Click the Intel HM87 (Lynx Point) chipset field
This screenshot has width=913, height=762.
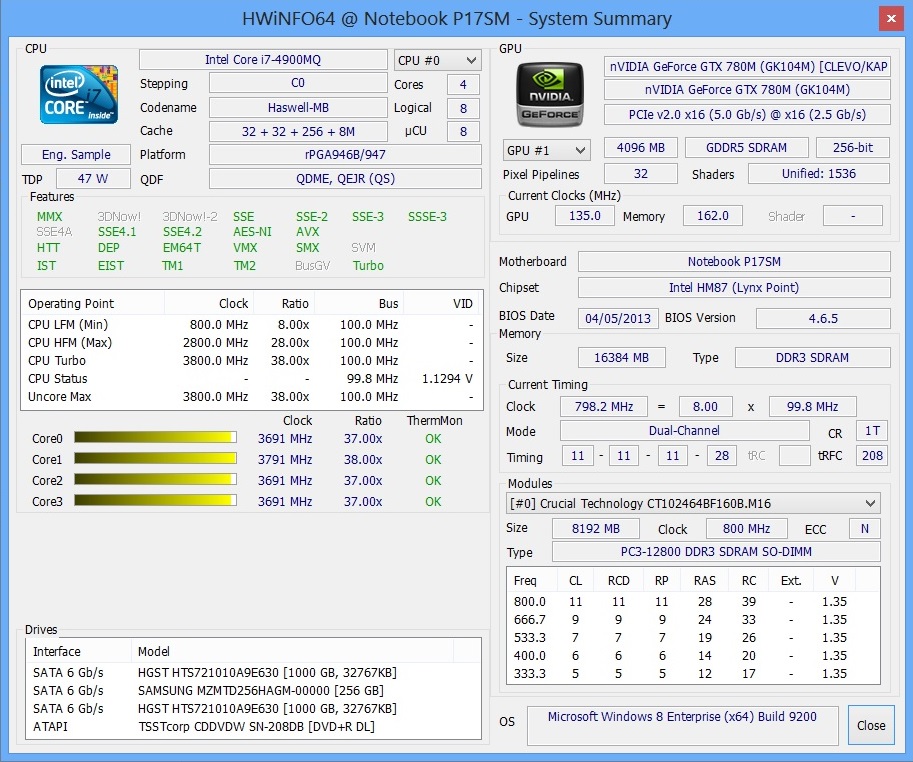click(734, 287)
